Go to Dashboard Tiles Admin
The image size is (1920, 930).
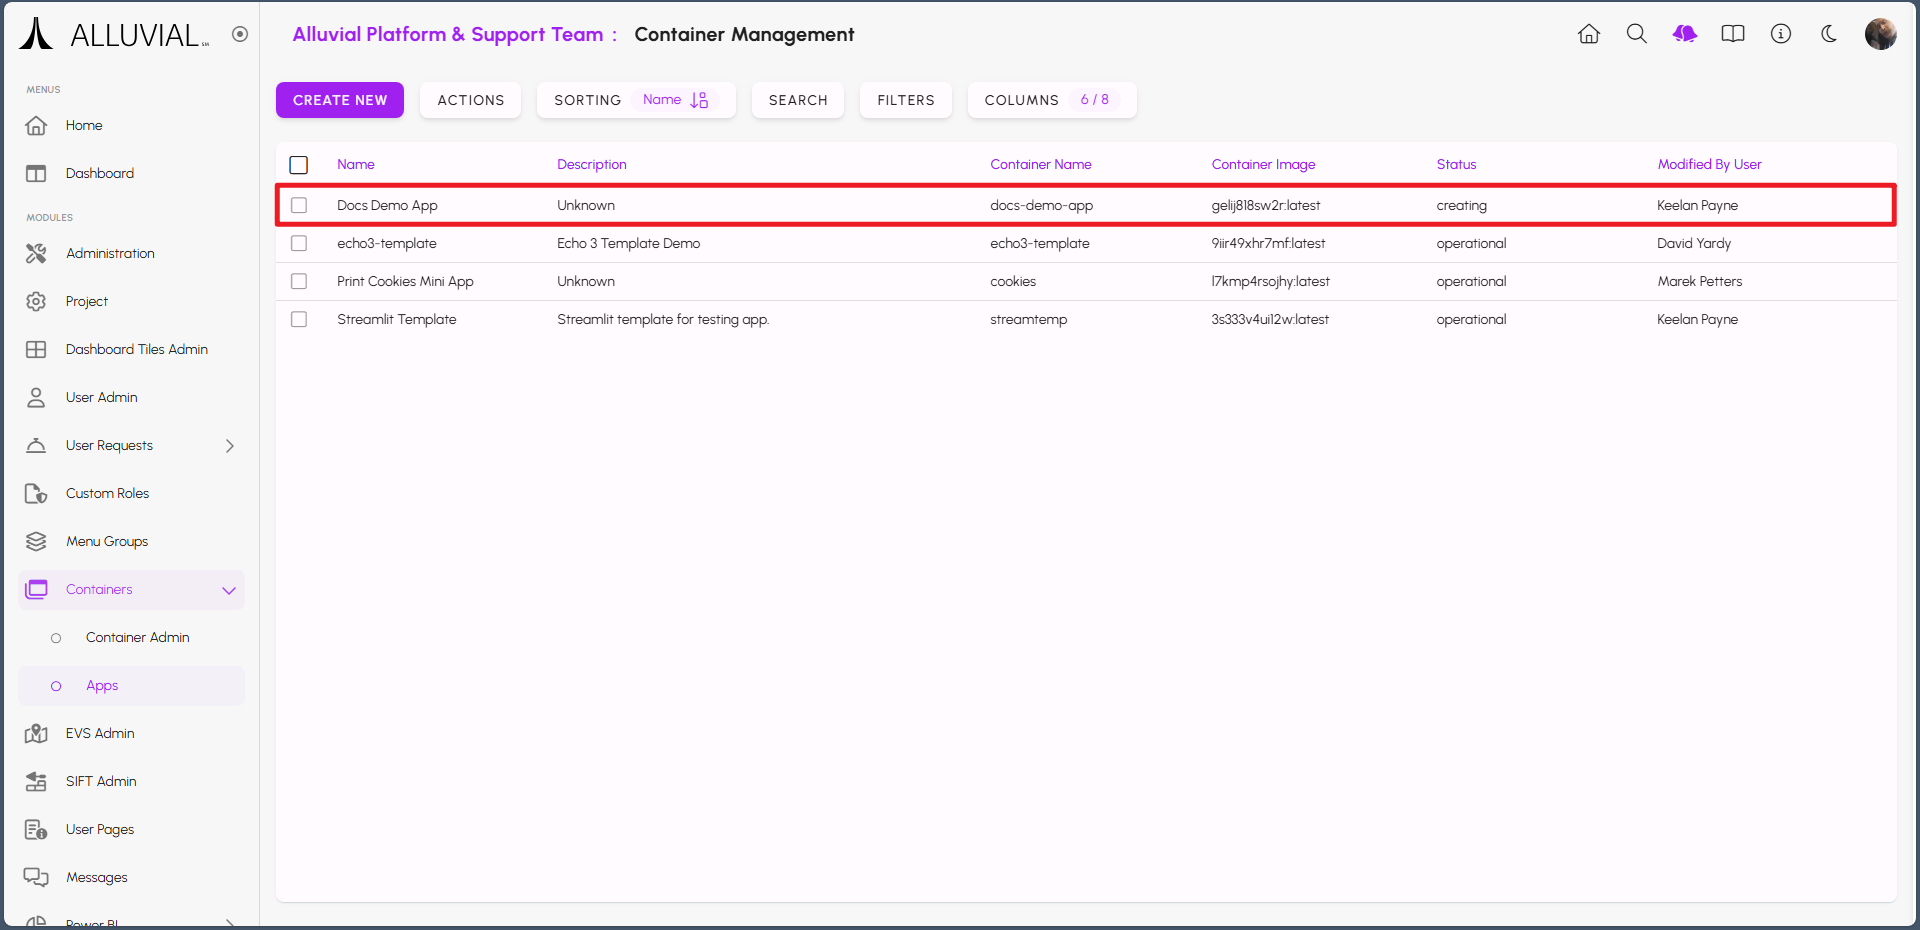[136, 350]
